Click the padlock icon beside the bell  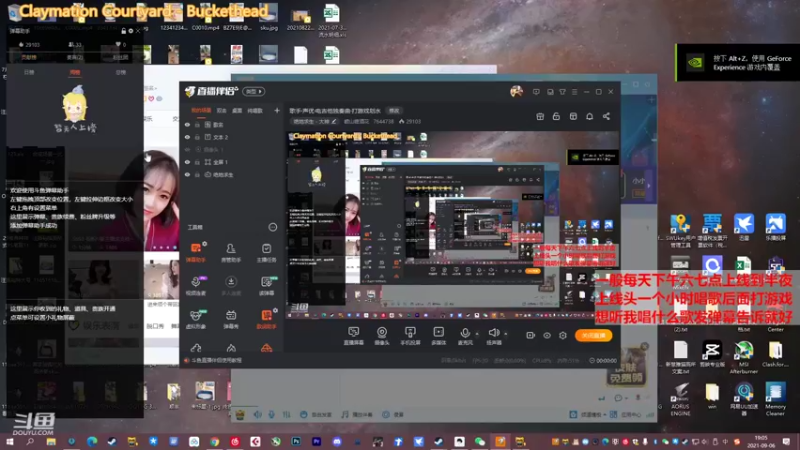[x=556, y=116]
